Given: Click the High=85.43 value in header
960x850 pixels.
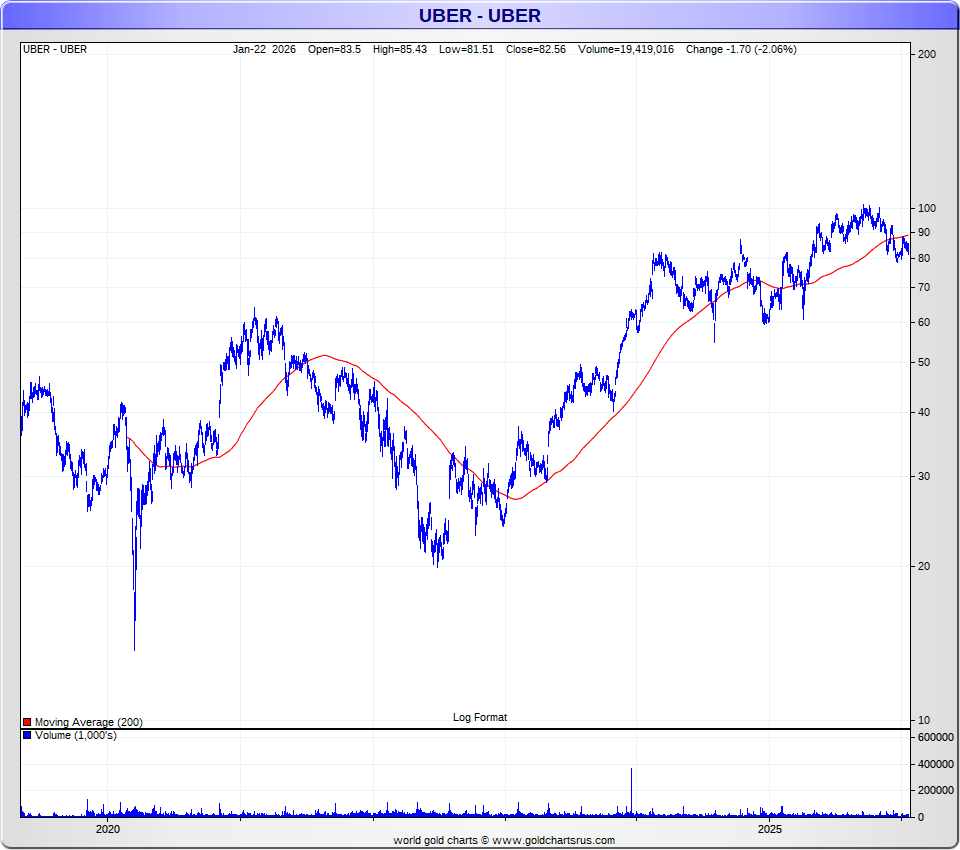Looking at the screenshot, I should pos(400,50).
